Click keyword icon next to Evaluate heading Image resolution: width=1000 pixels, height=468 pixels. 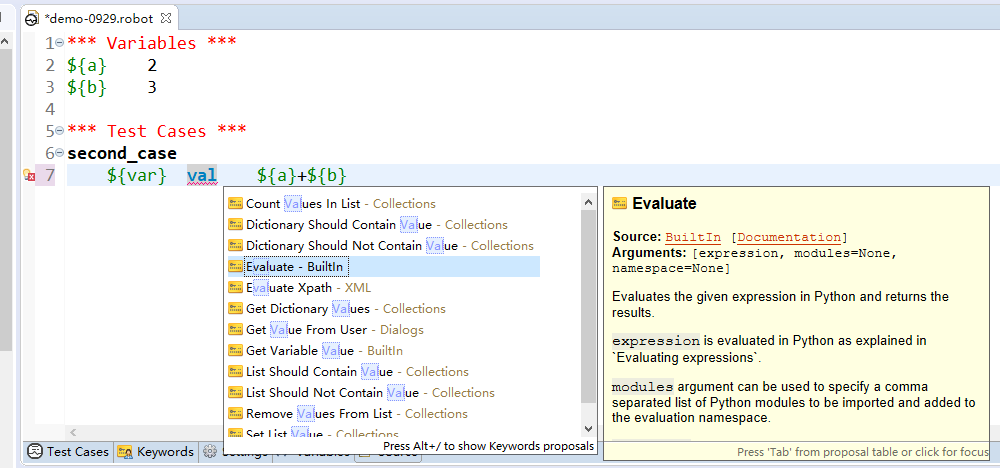(x=619, y=204)
